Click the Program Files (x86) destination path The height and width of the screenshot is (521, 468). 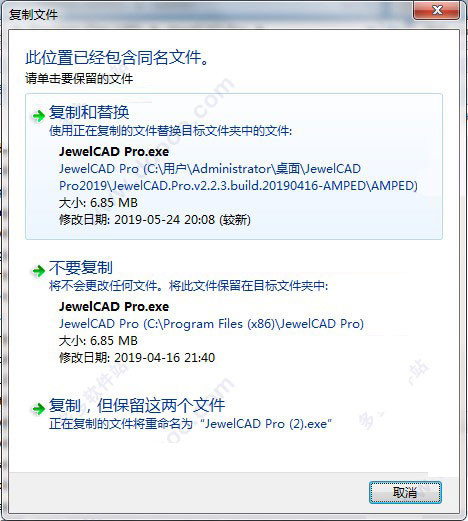click(x=211, y=324)
